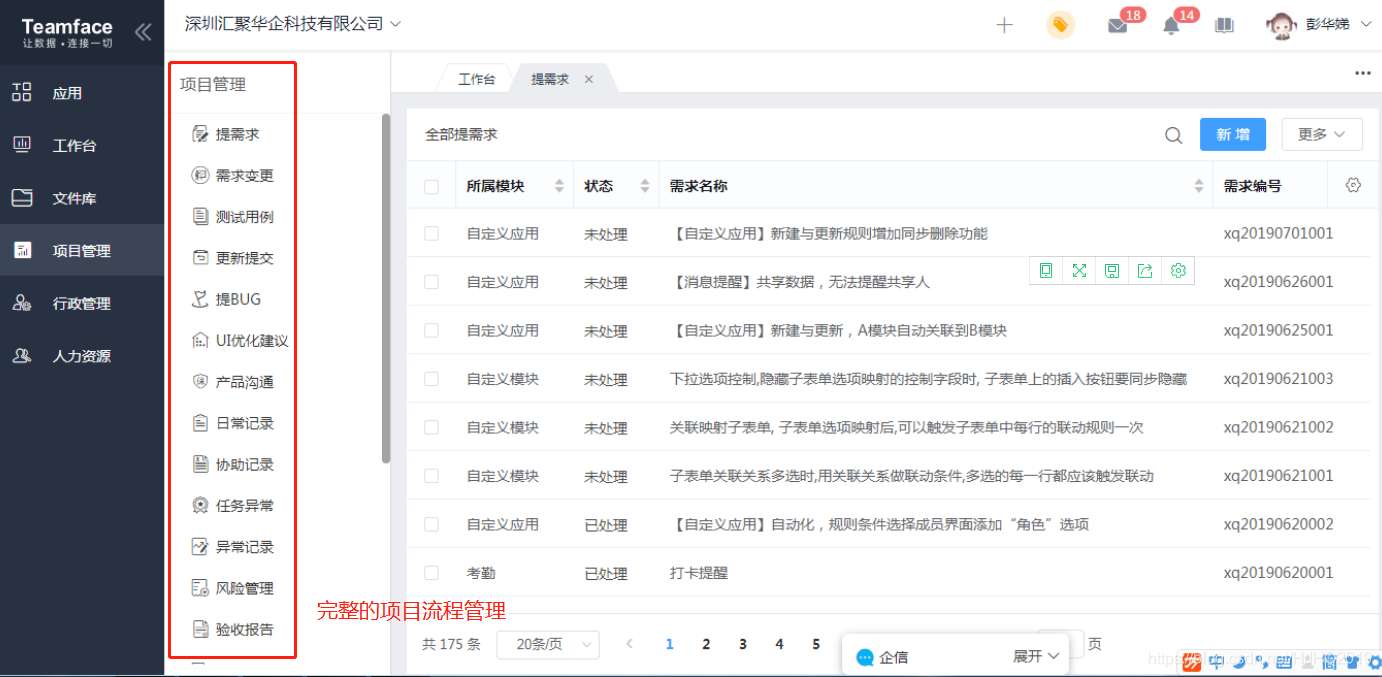Sort the table by the 状态 column

643,185
